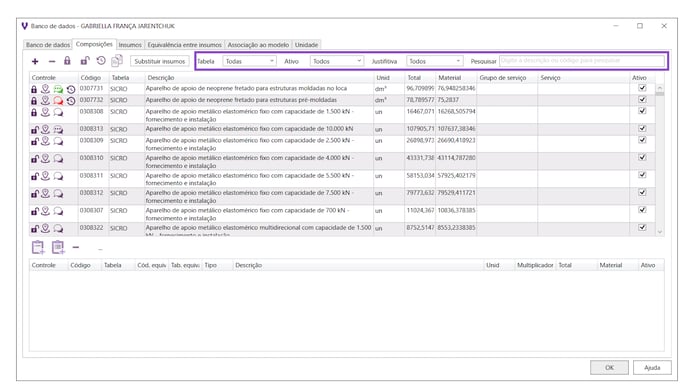Open the Equivalência entre insumos tab

pyautogui.click(x=184, y=45)
